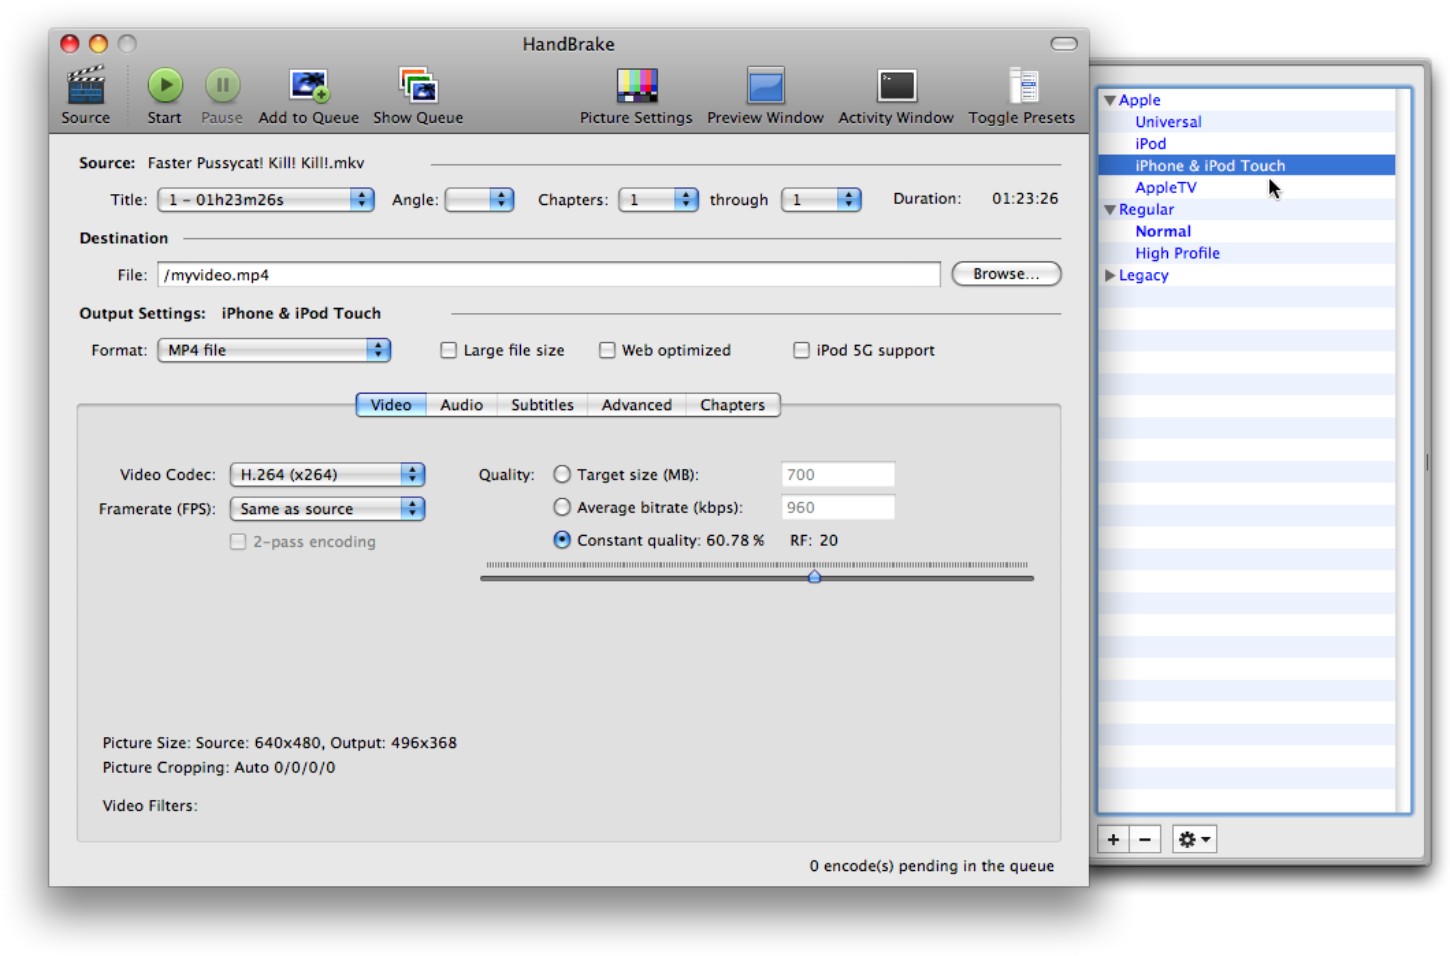The image size is (1450, 956).
Task: Enable Web optimized checkbox
Action: point(607,350)
